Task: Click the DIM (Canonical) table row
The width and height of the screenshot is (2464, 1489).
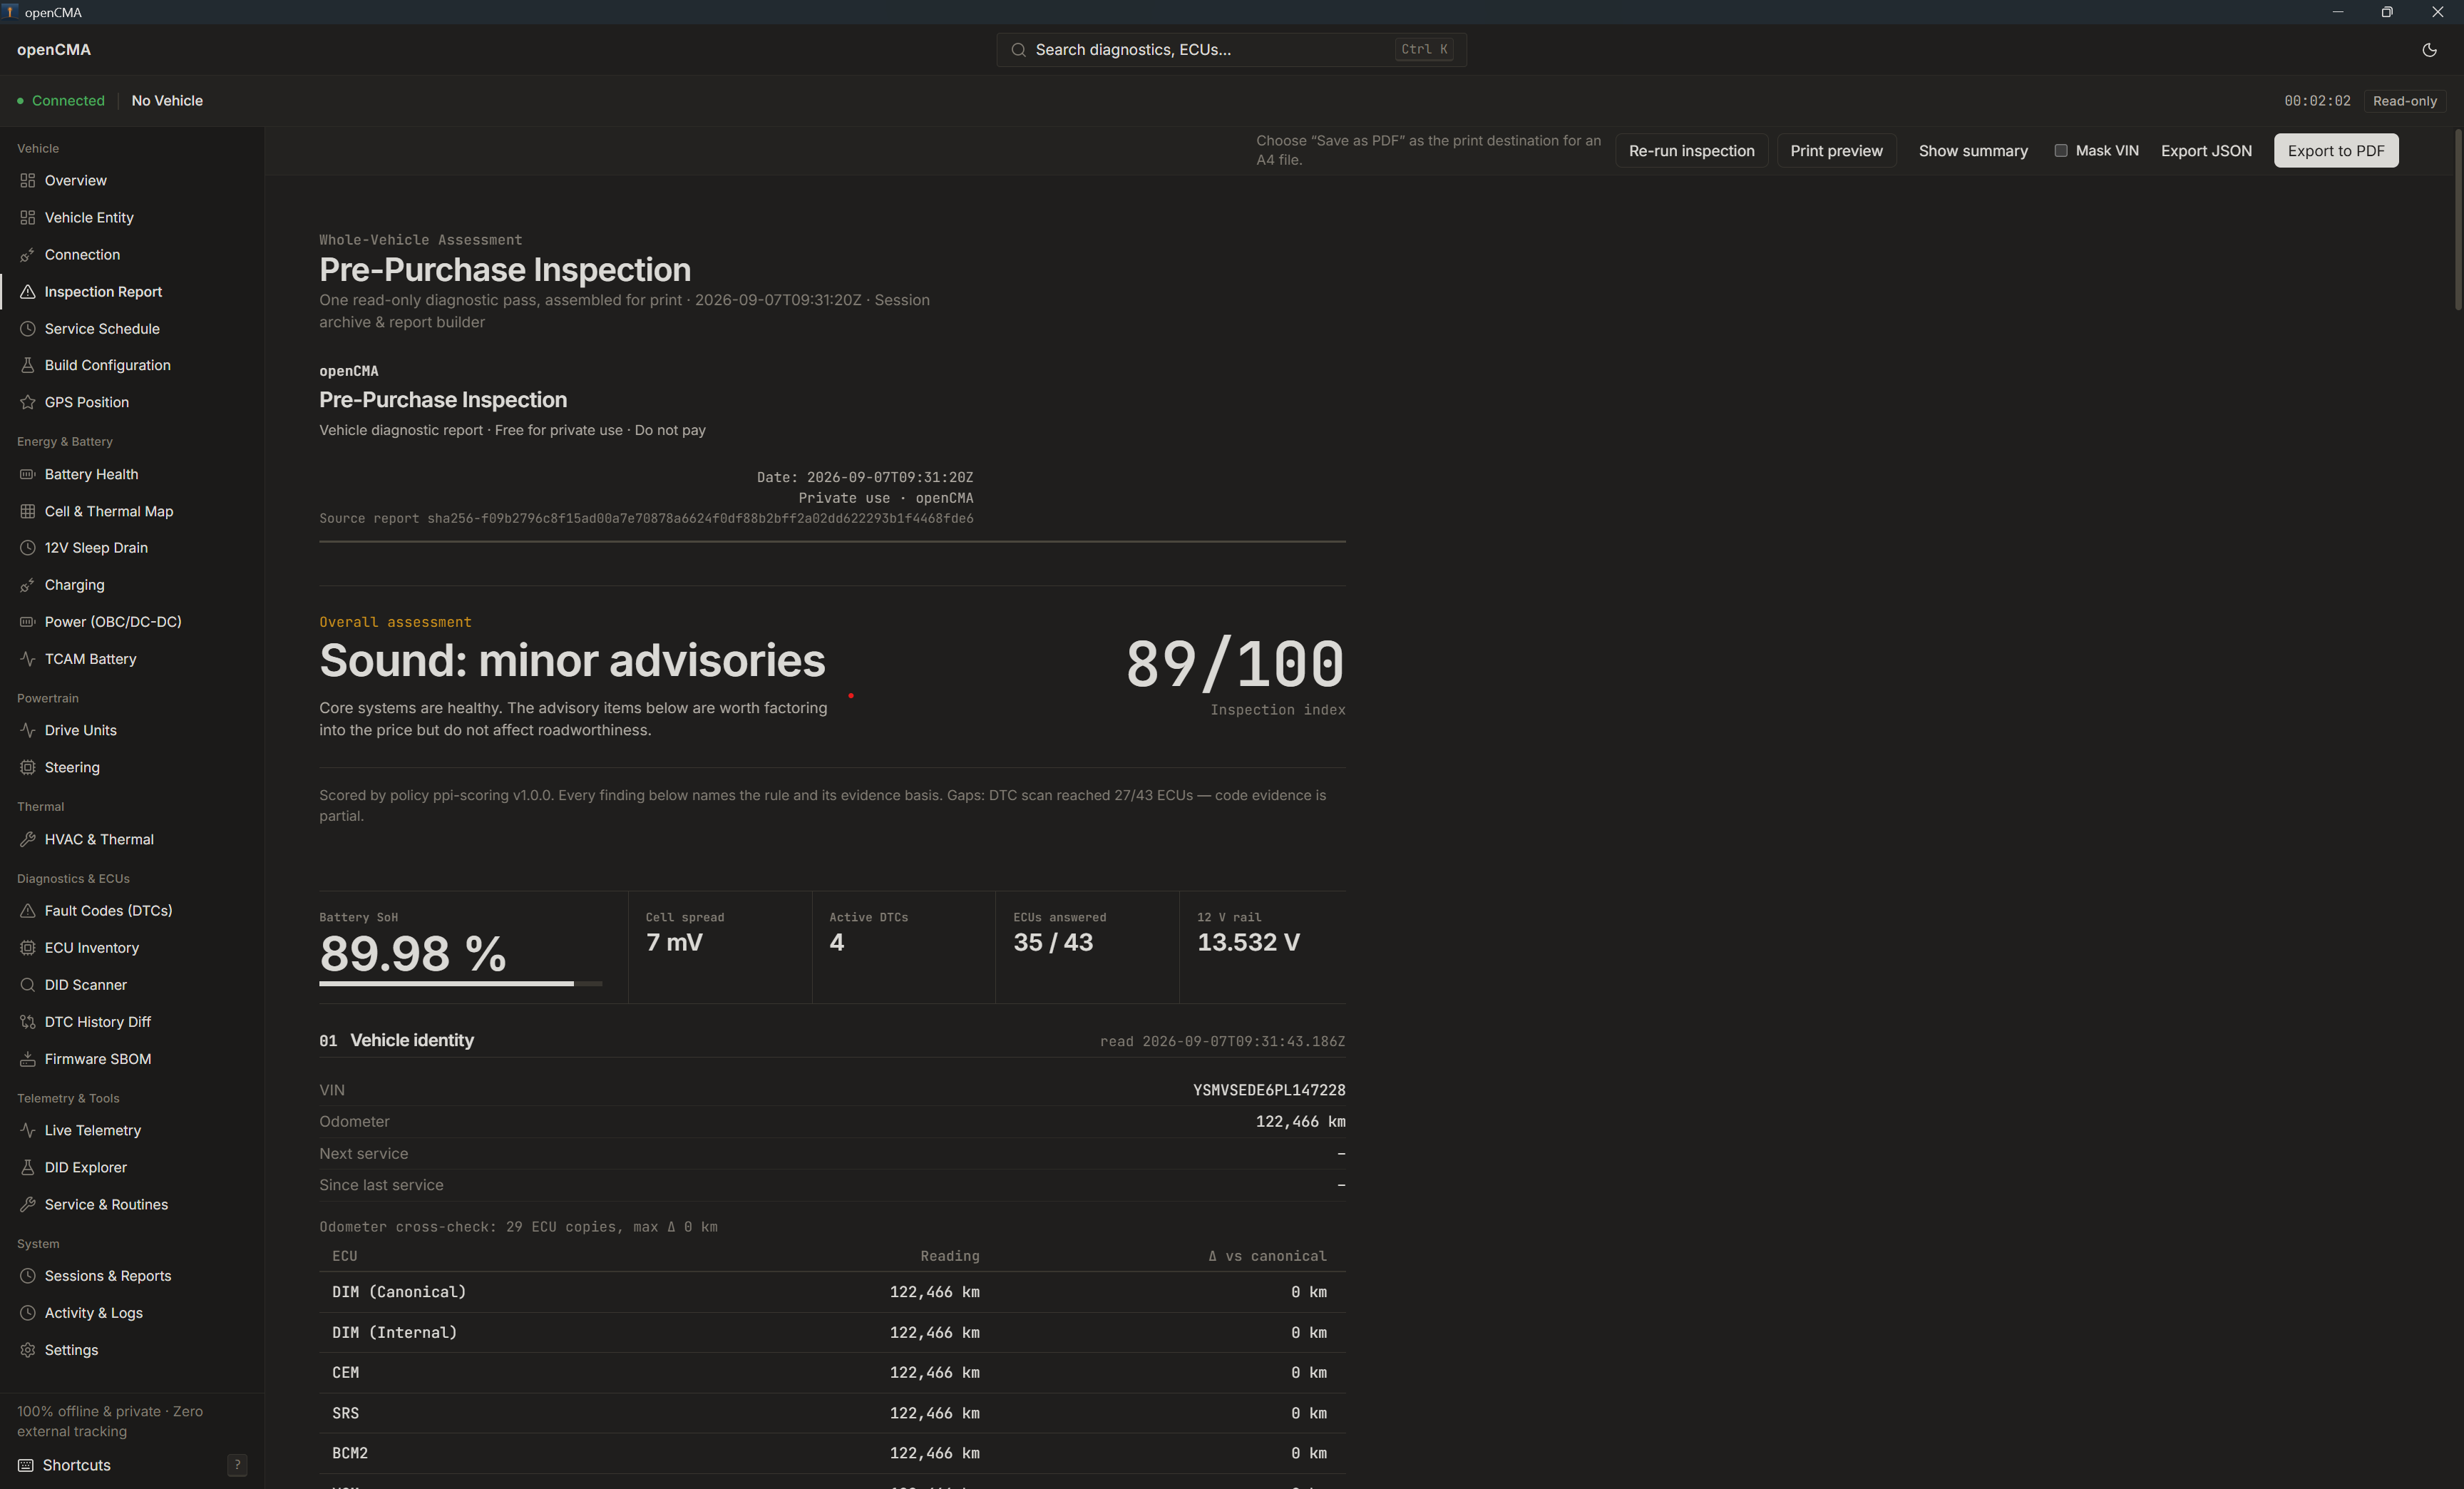Action: tap(832, 1292)
